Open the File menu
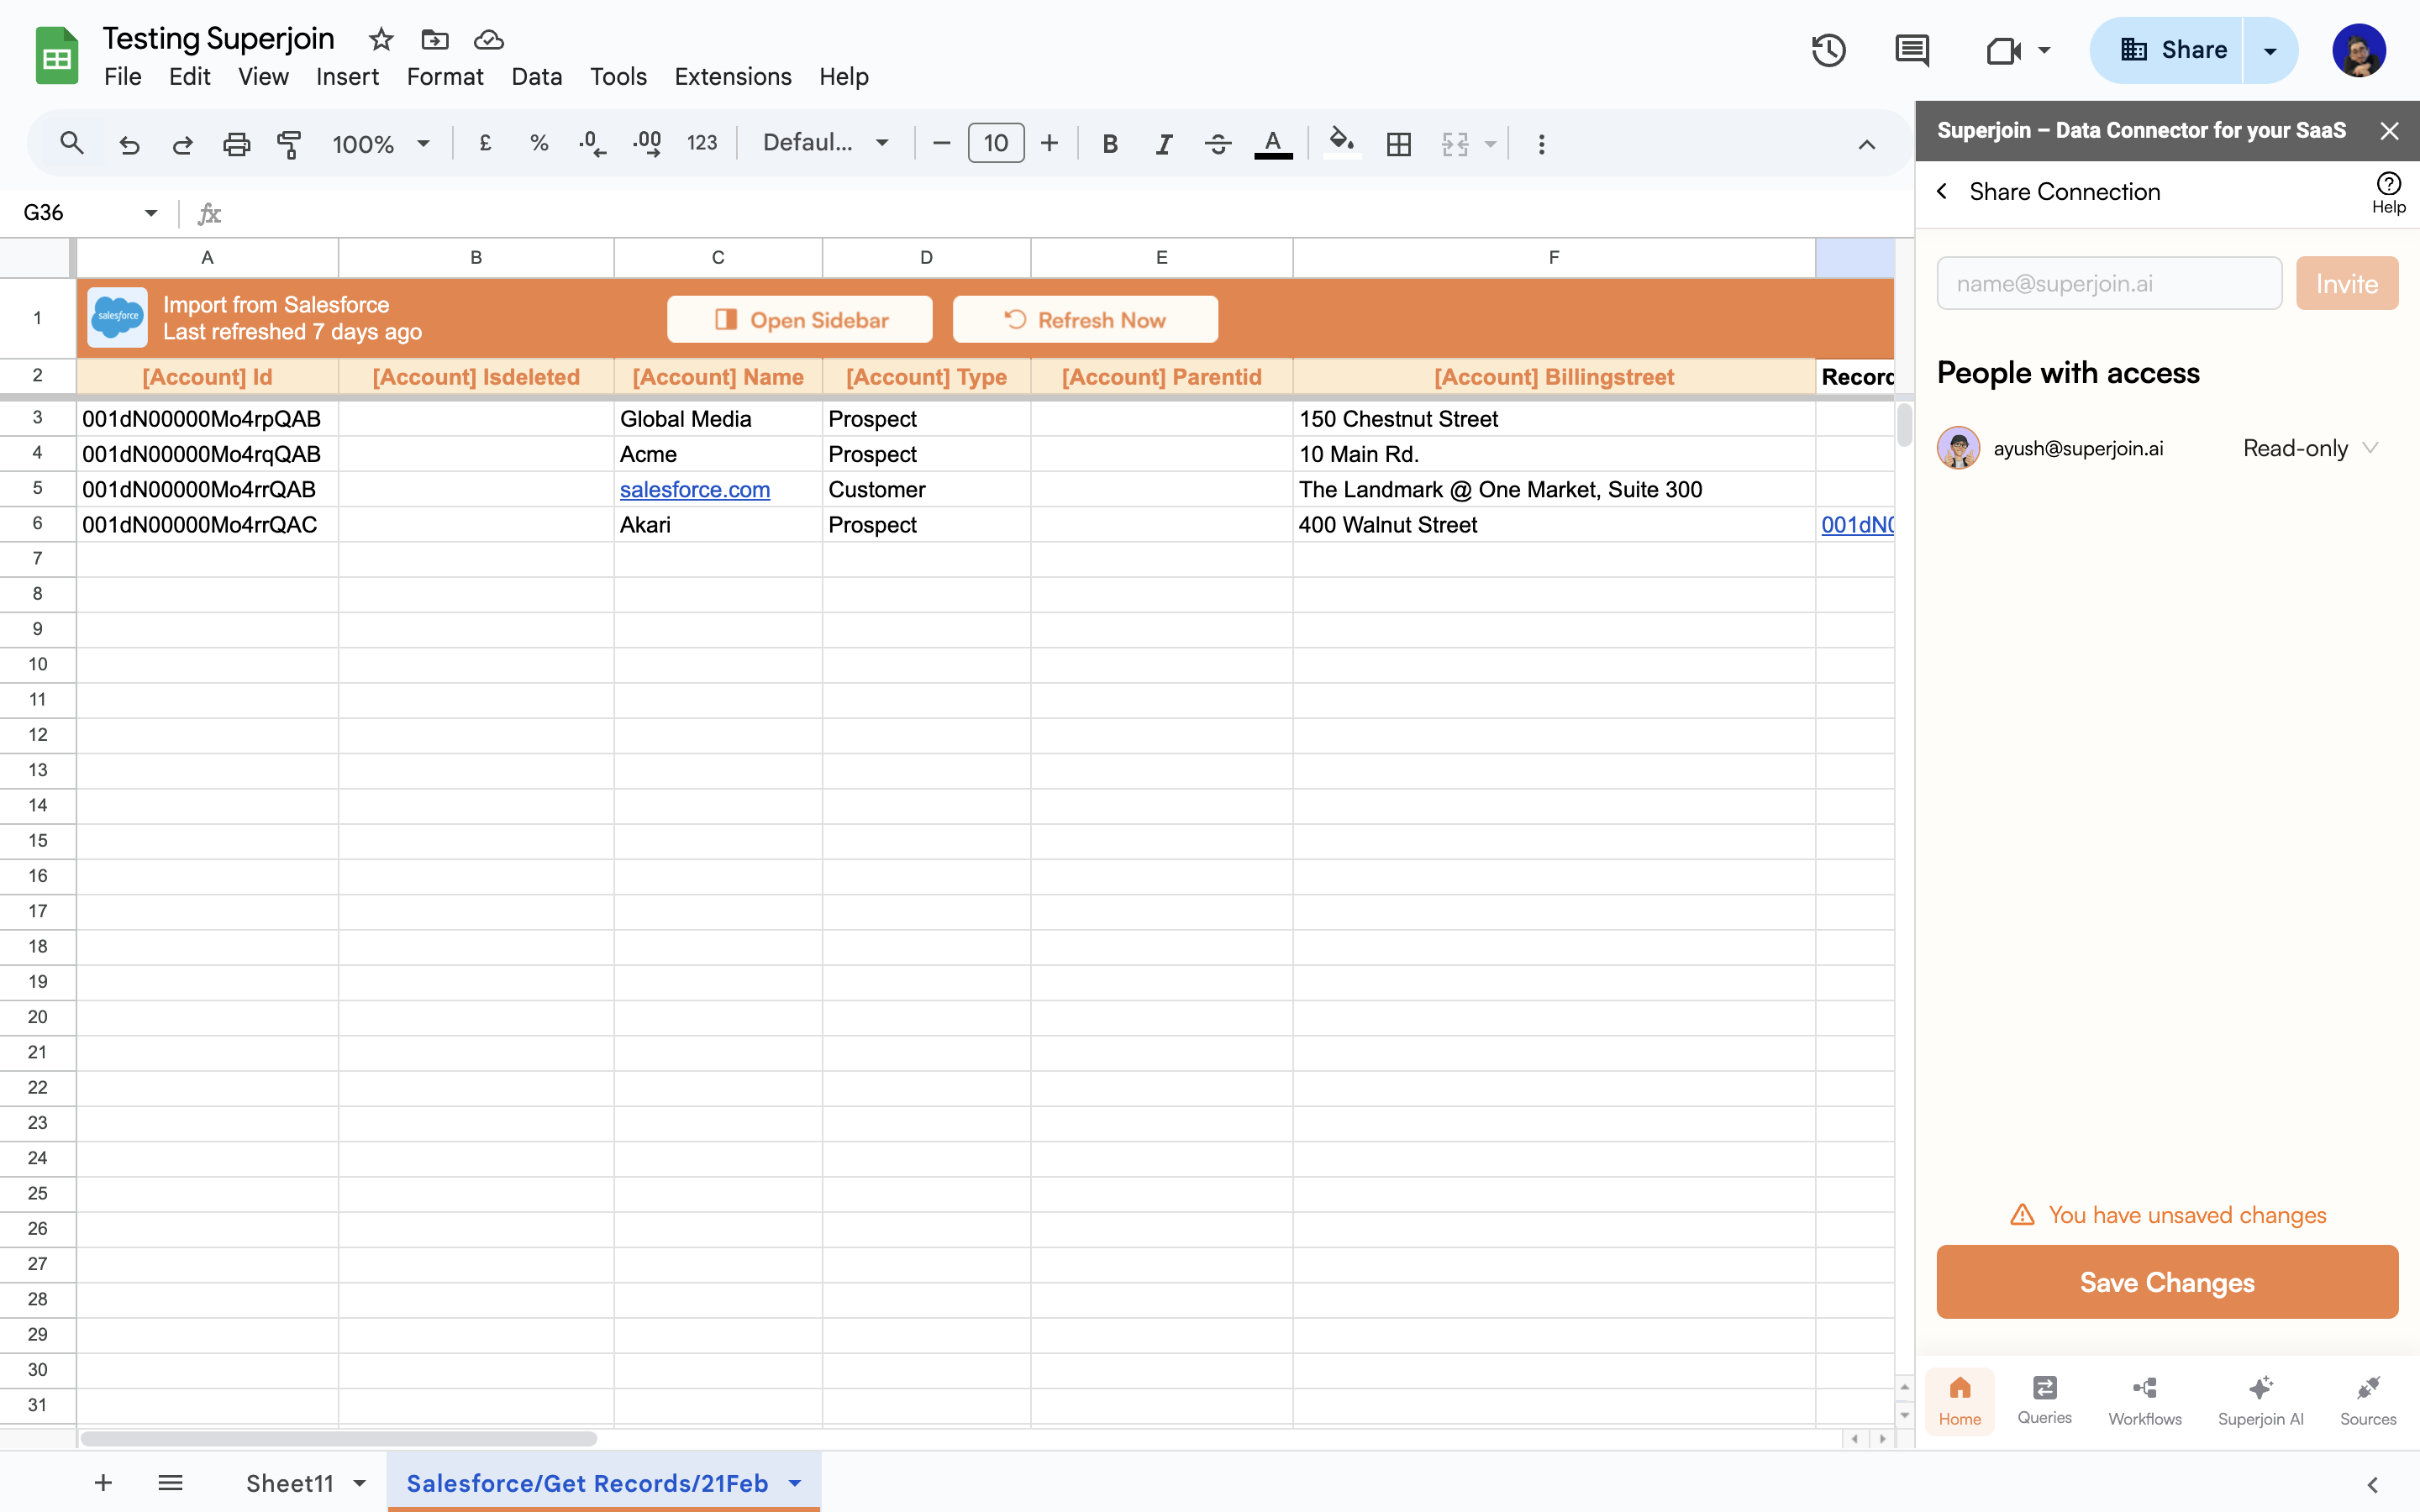2420x1512 pixels. tap(123, 76)
